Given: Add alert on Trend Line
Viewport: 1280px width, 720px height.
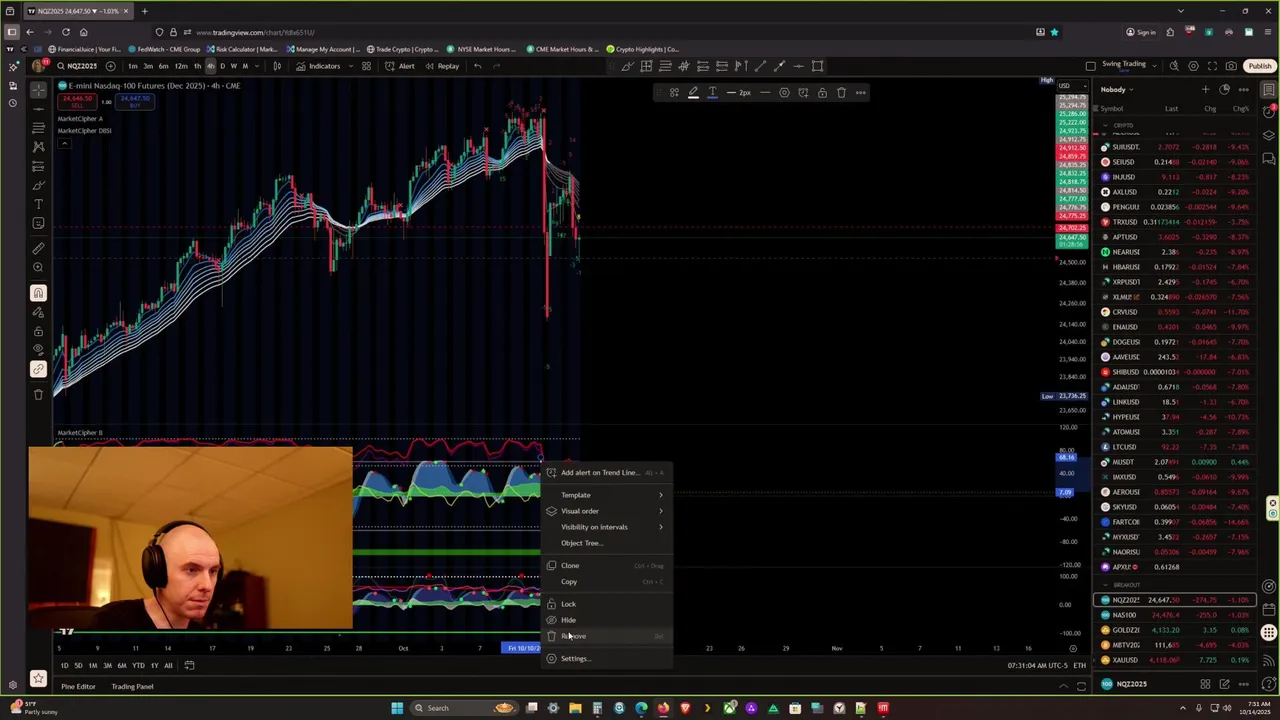Looking at the screenshot, I should (607, 473).
